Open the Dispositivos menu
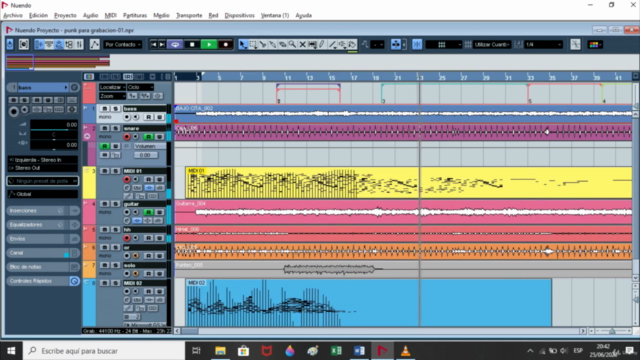Screen dimensions: 640x360 (x=239, y=15)
